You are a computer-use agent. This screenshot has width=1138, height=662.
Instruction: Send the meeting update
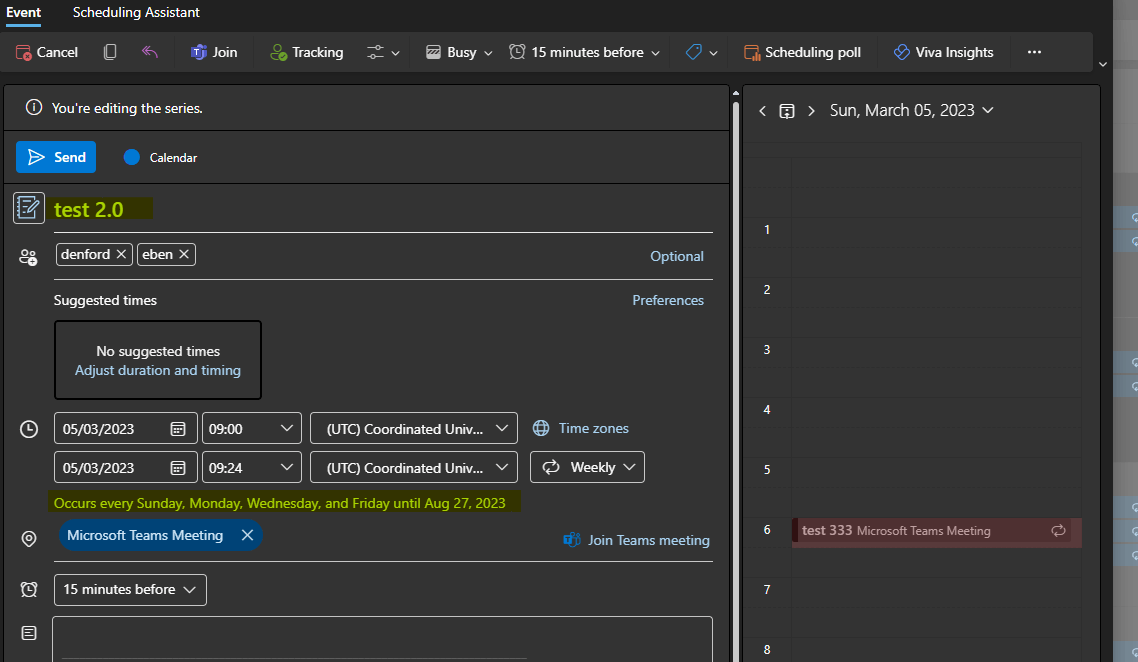pyautogui.click(x=56, y=157)
